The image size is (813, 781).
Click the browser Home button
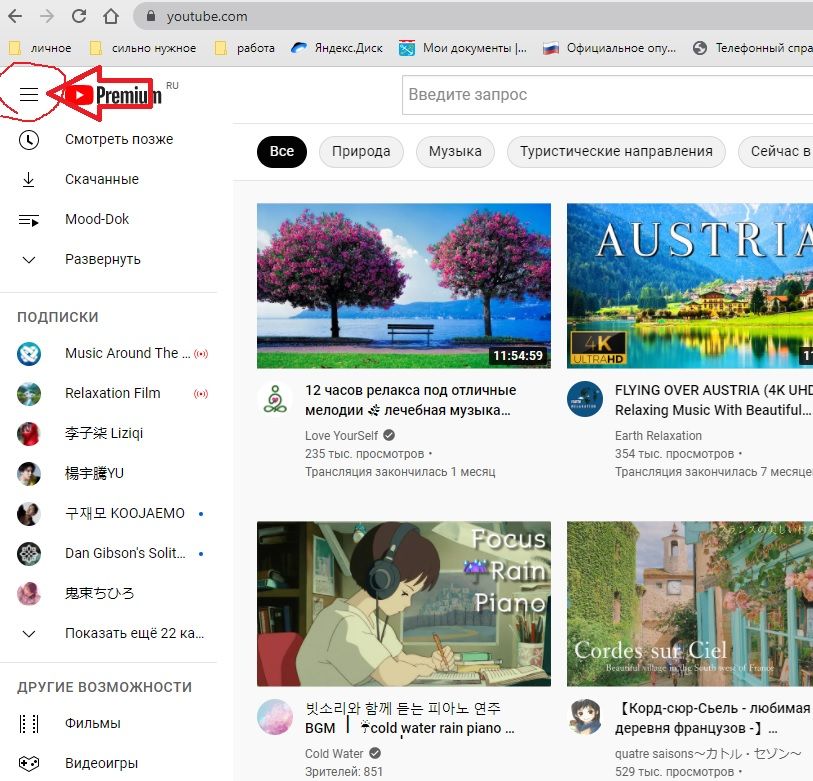(x=111, y=17)
